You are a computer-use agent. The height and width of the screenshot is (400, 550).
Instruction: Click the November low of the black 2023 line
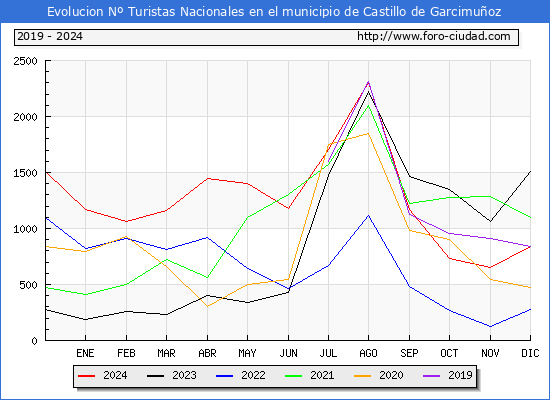click(490, 221)
